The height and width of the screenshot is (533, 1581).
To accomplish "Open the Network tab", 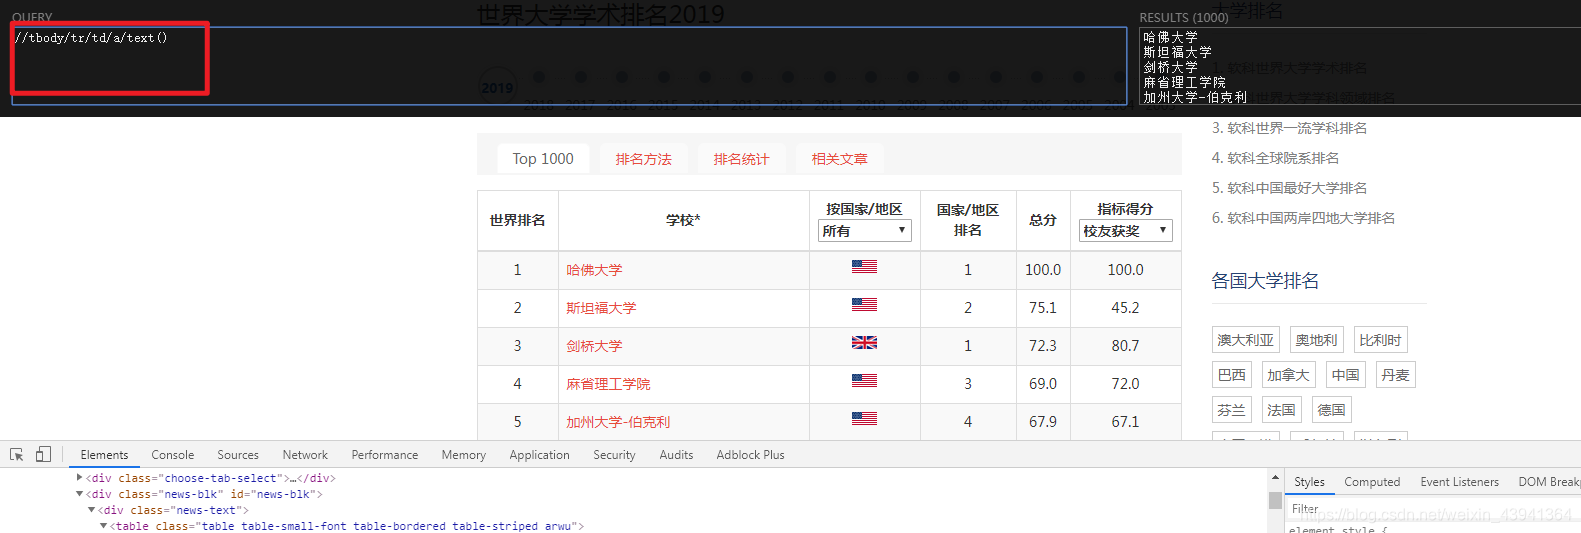I will (x=305, y=455).
